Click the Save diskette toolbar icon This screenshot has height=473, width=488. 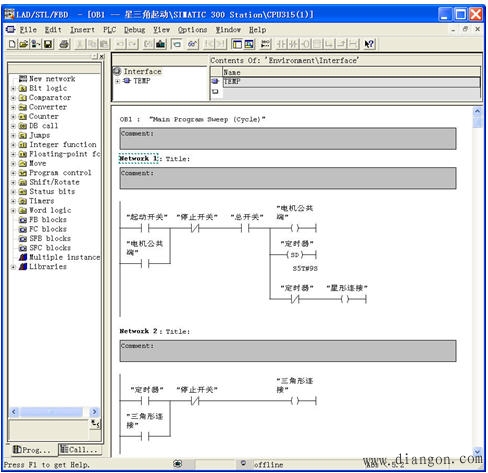[x=48, y=44]
